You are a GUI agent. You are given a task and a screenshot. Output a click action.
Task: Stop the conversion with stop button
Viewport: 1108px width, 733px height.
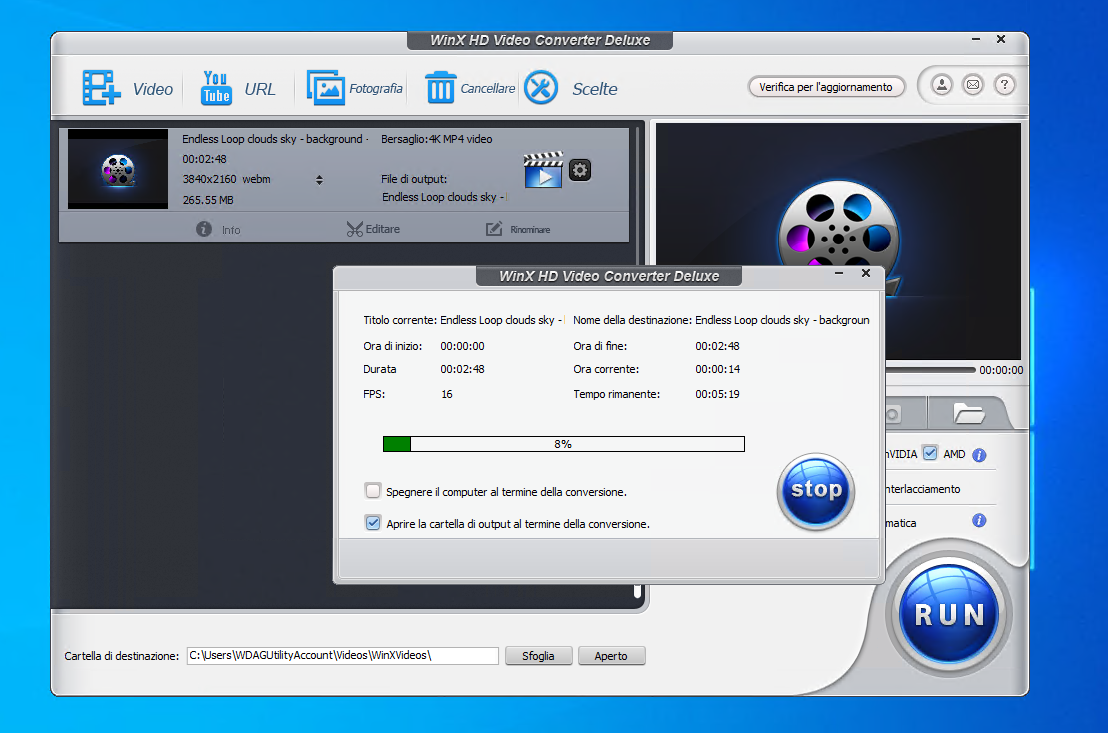tap(816, 491)
